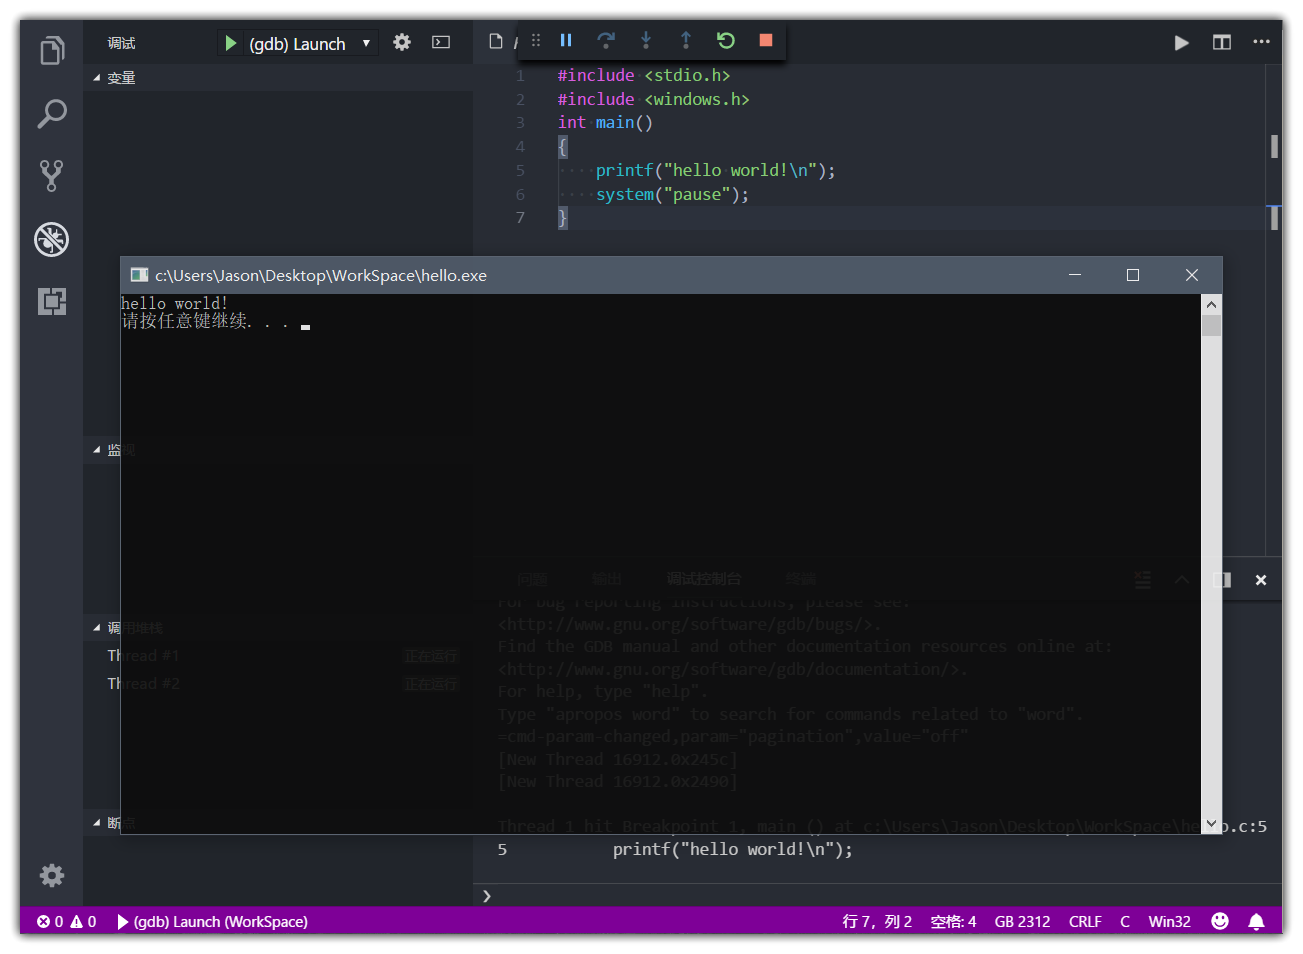Click the Pause icon in debug toolbar
The height and width of the screenshot is (954, 1303).
(x=566, y=40)
